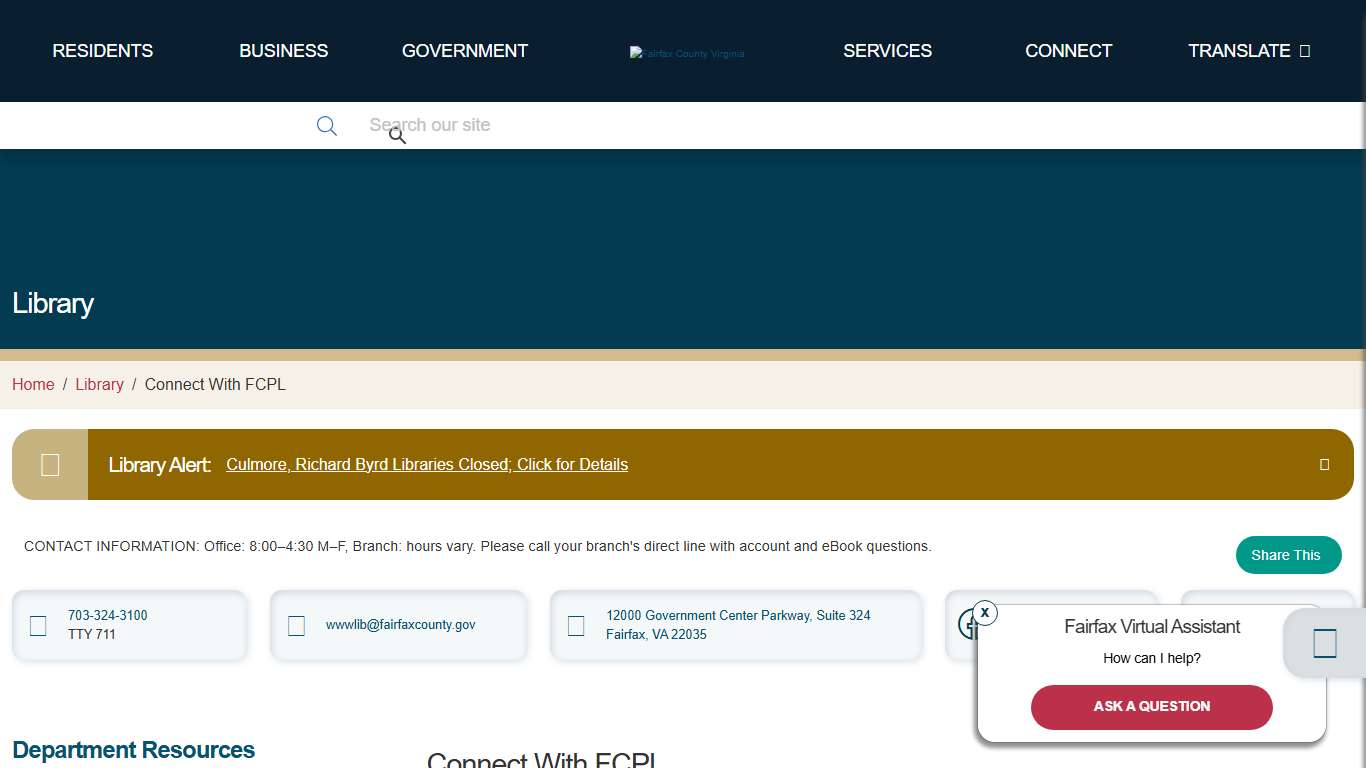
Task: Dismiss the gold Library Alert banner
Action: (1324, 464)
